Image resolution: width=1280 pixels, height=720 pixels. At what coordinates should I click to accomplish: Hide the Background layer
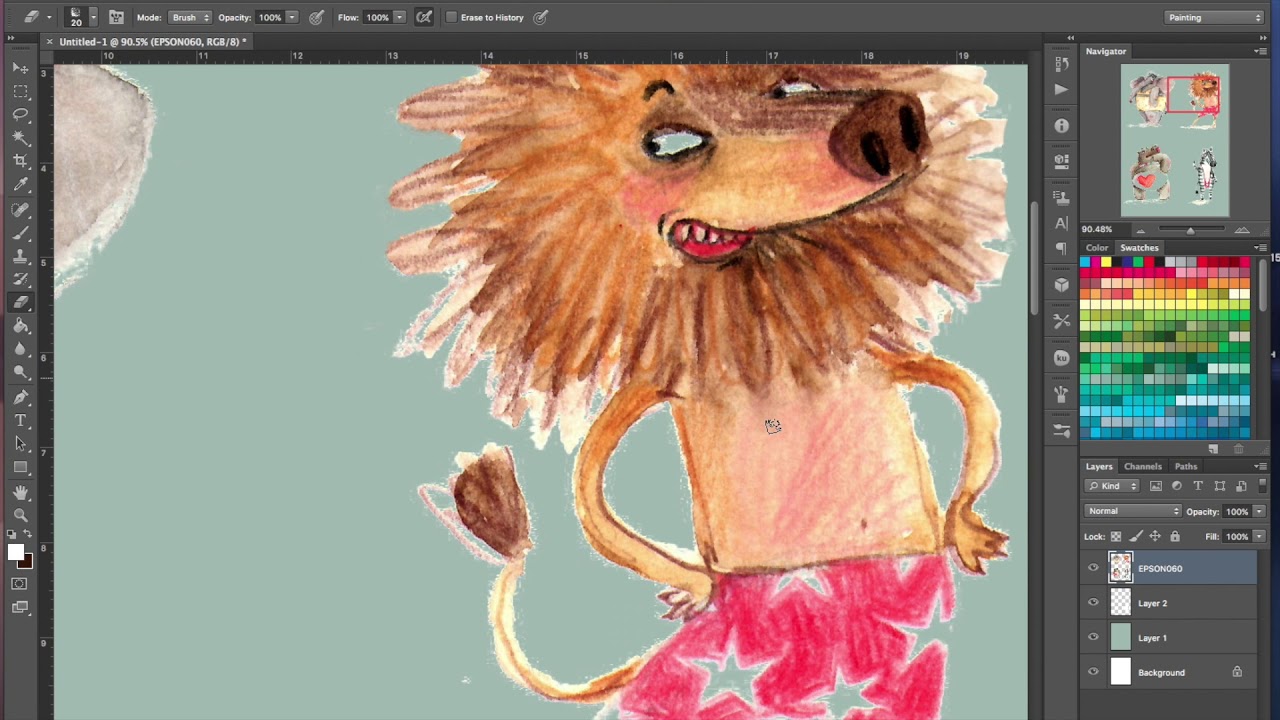1093,672
